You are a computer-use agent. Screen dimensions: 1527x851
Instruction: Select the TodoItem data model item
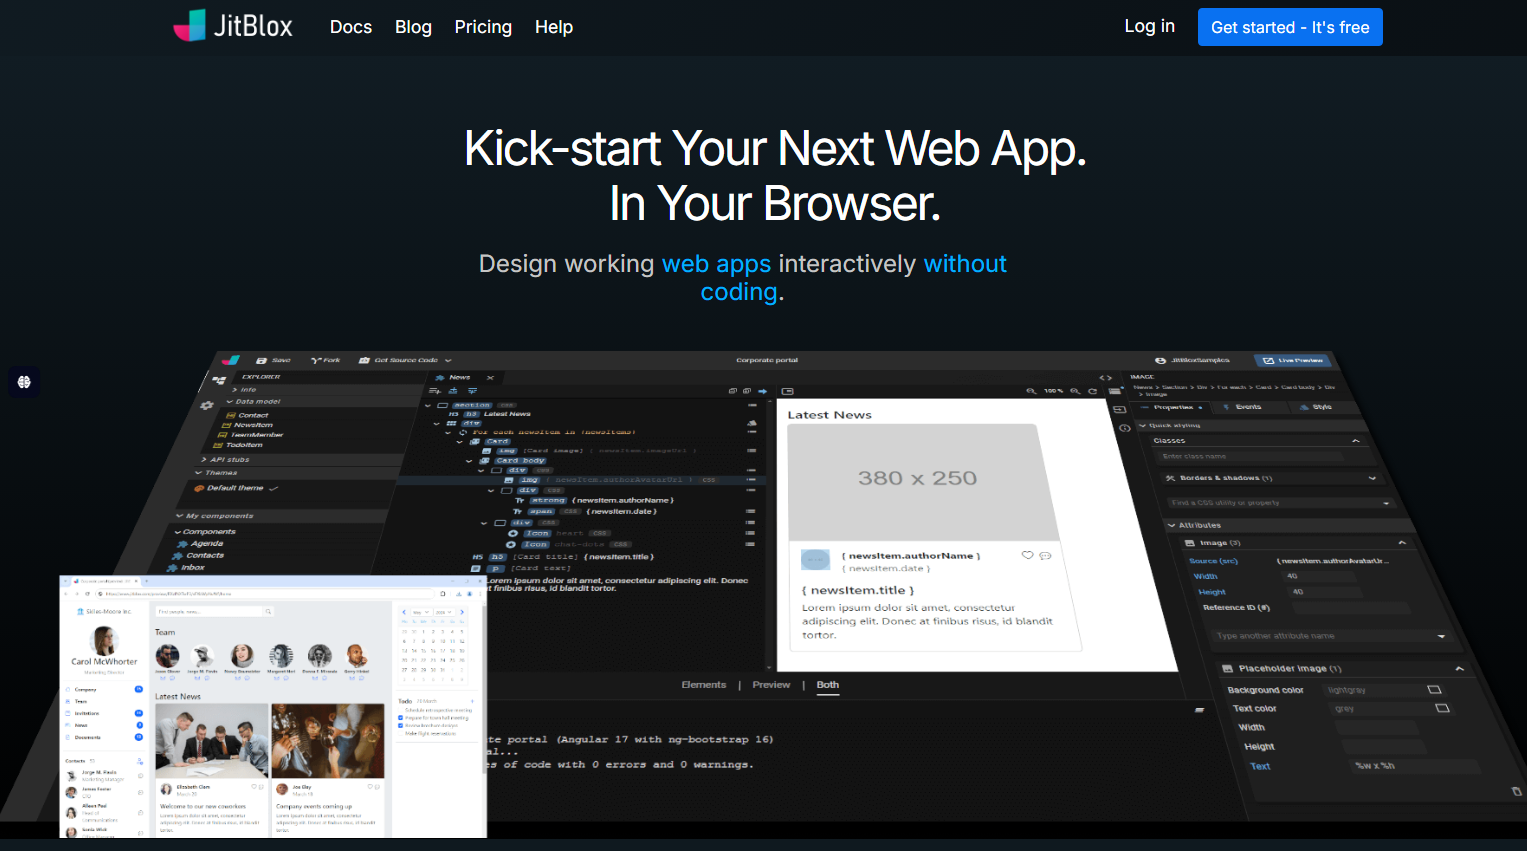(x=239, y=445)
